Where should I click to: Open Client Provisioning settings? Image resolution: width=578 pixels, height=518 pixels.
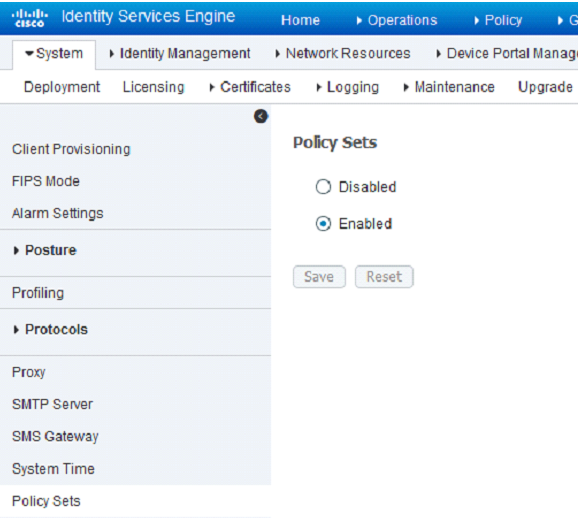71,149
